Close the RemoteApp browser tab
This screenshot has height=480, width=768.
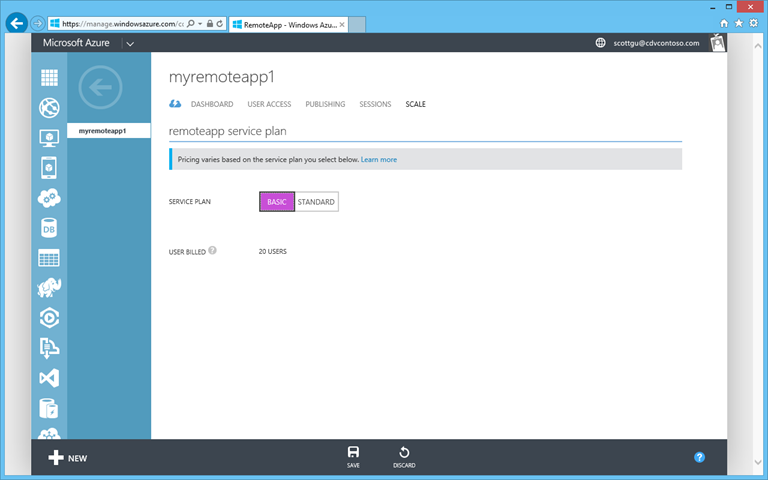342,24
